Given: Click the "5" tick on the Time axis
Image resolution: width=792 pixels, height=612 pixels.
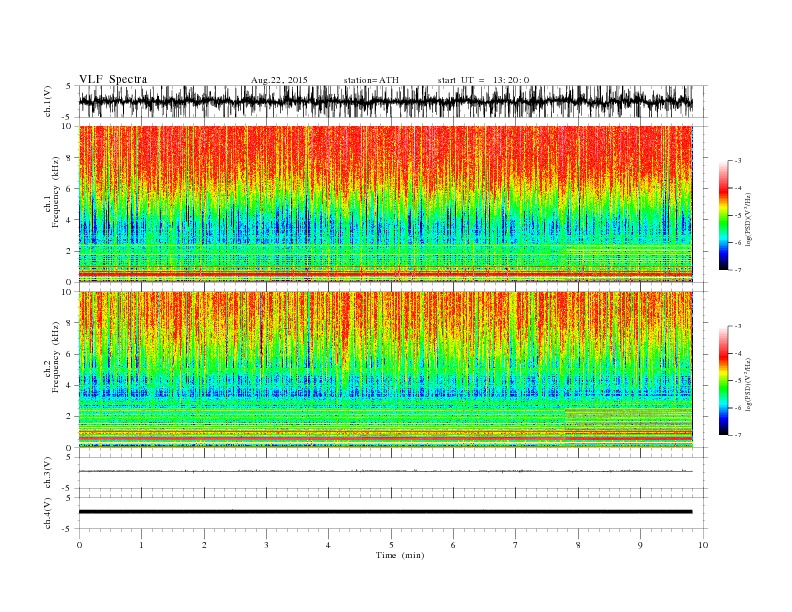Looking at the screenshot, I should coord(391,545).
